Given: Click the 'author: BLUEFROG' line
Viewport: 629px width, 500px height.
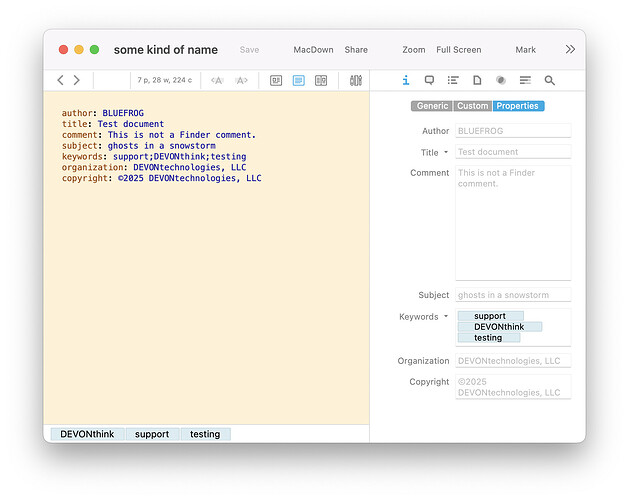Looking at the screenshot, I should (x=103, y=113).
